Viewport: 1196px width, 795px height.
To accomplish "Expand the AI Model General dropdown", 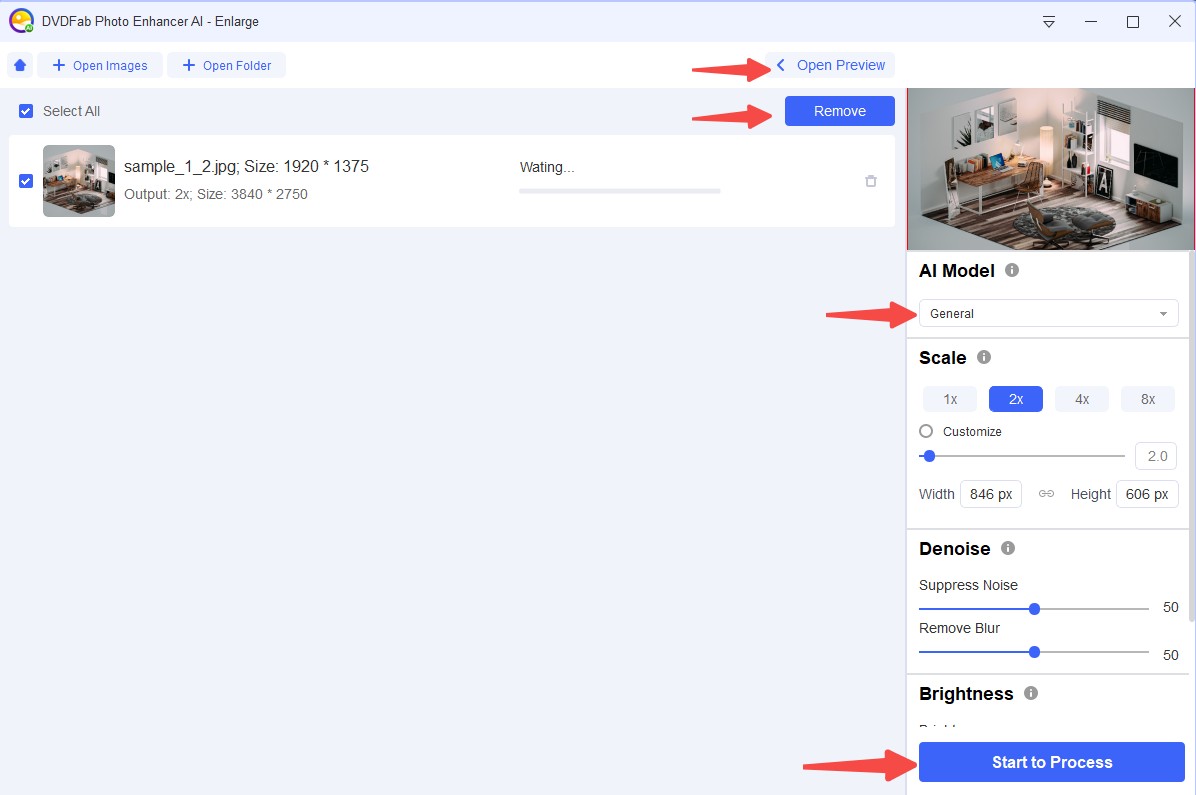I will [x=1048, y=313].
